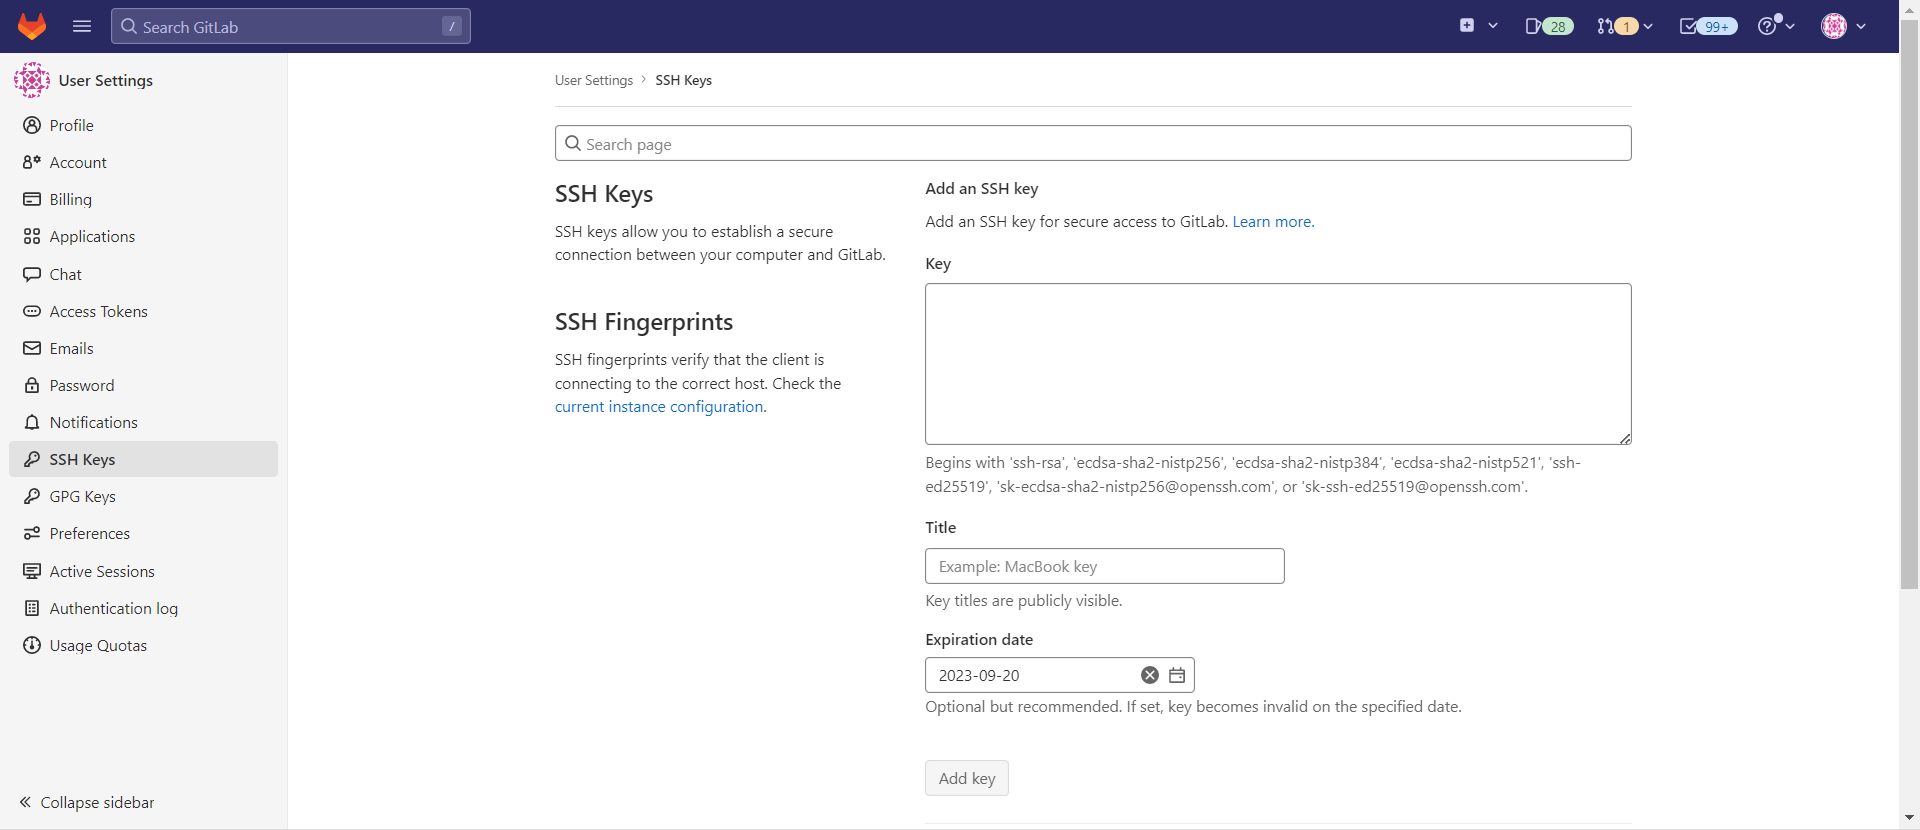Open Password settings
Image resolution: width=1920 pixels, height=830 pixels.
[x=144, y=385]
